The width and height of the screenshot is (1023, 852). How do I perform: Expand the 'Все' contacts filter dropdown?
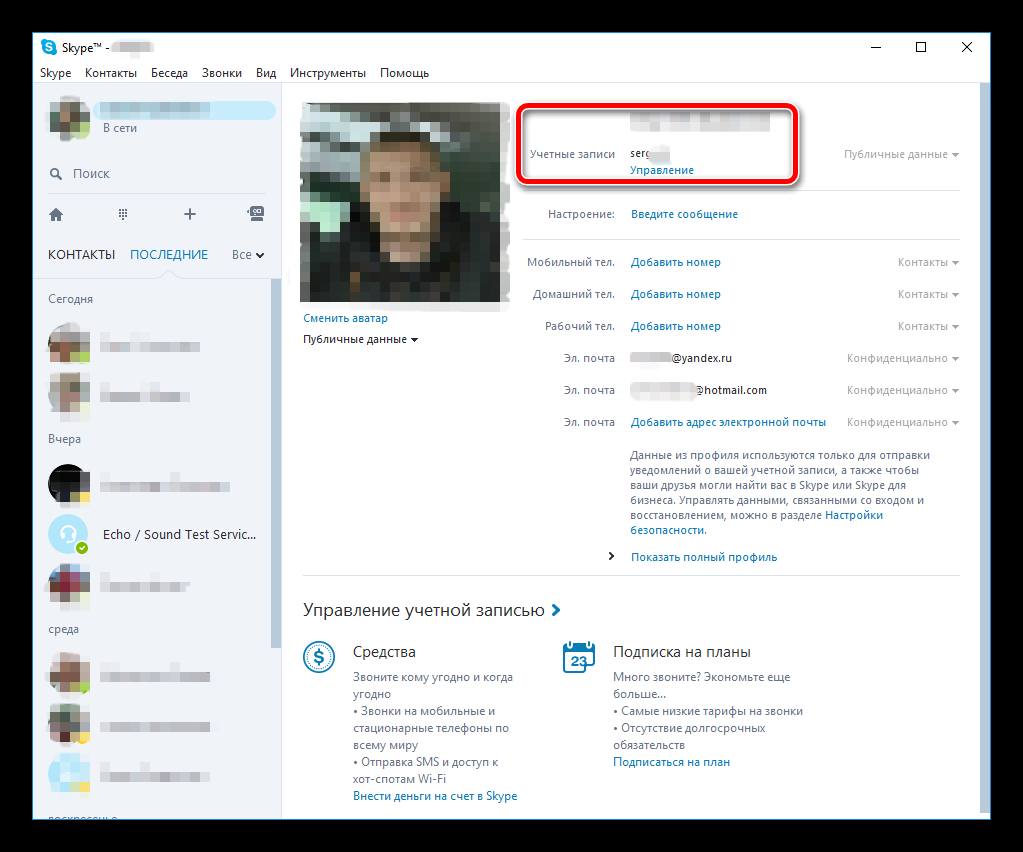click(248, 255)
